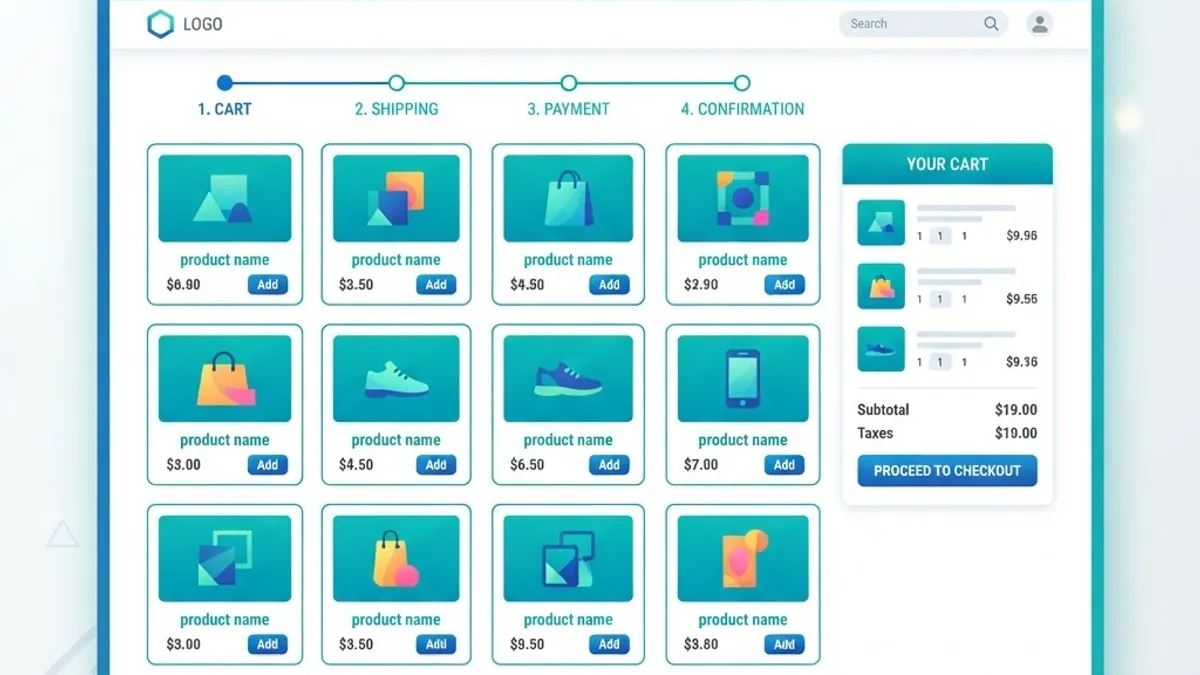Image resolution: width=1200 pixels, height=675 pixels.
Task: Open the orange-and-blue squares image, first row
Action: click(x=396, y=198)
